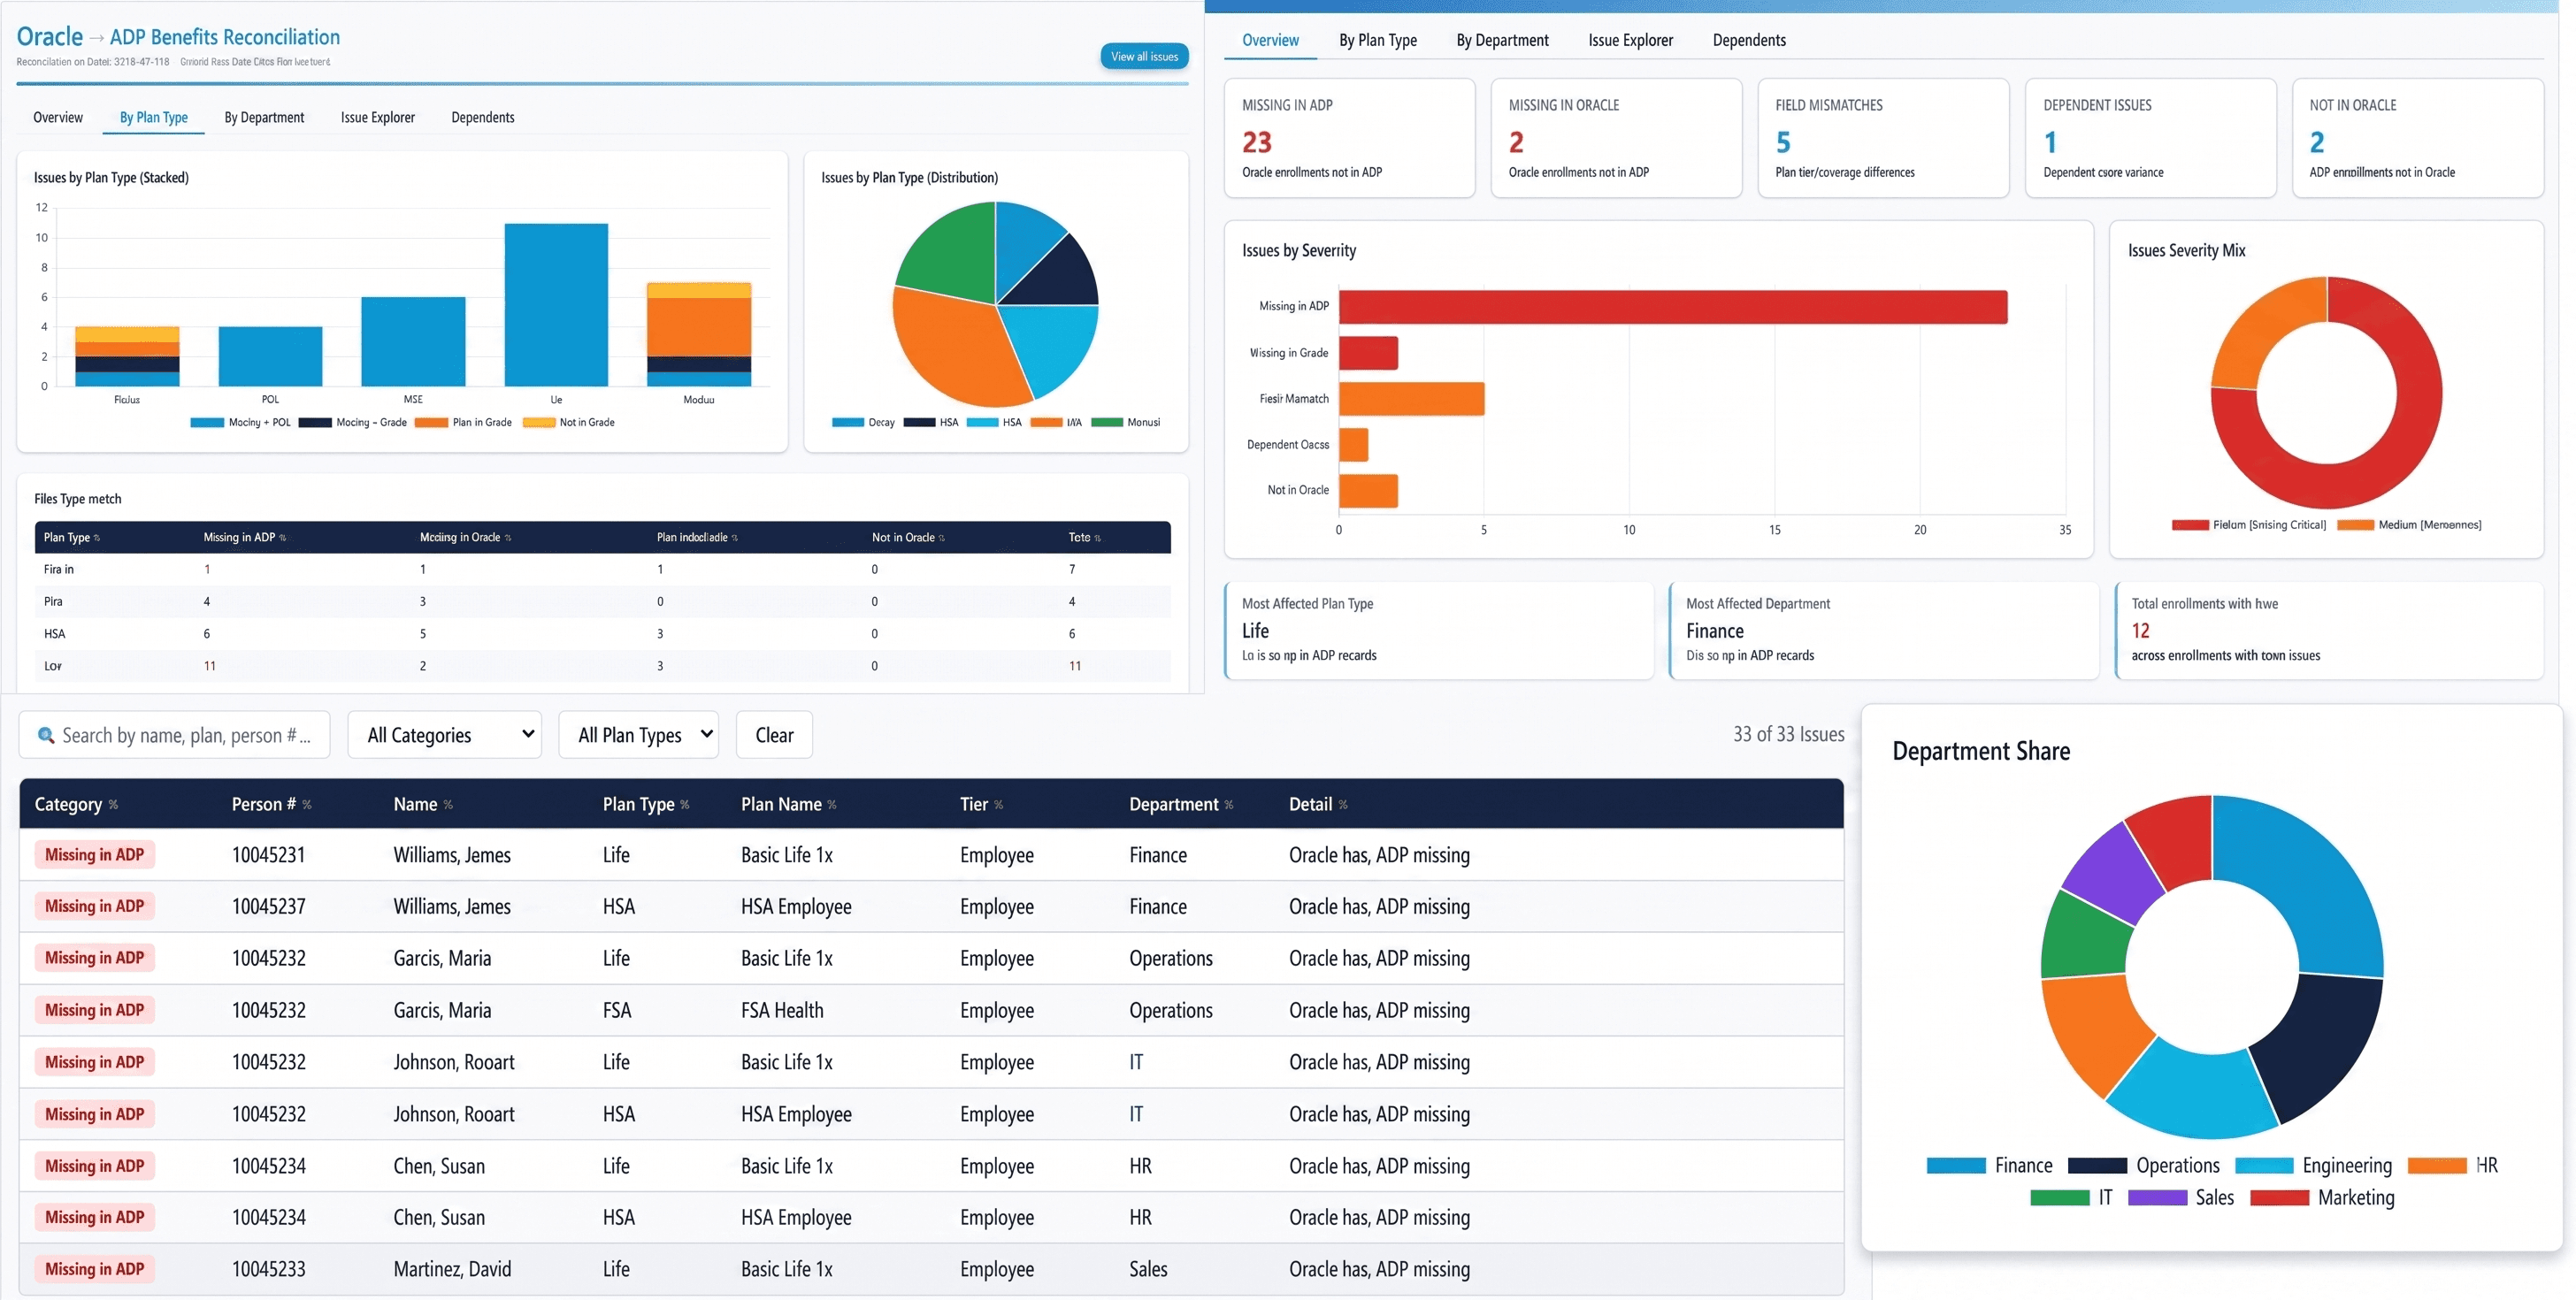Click the Missing in ADP badge in Martinez, David row
The height and width of the screenshot is (1300, 2576).
[x=94, y=1269]
